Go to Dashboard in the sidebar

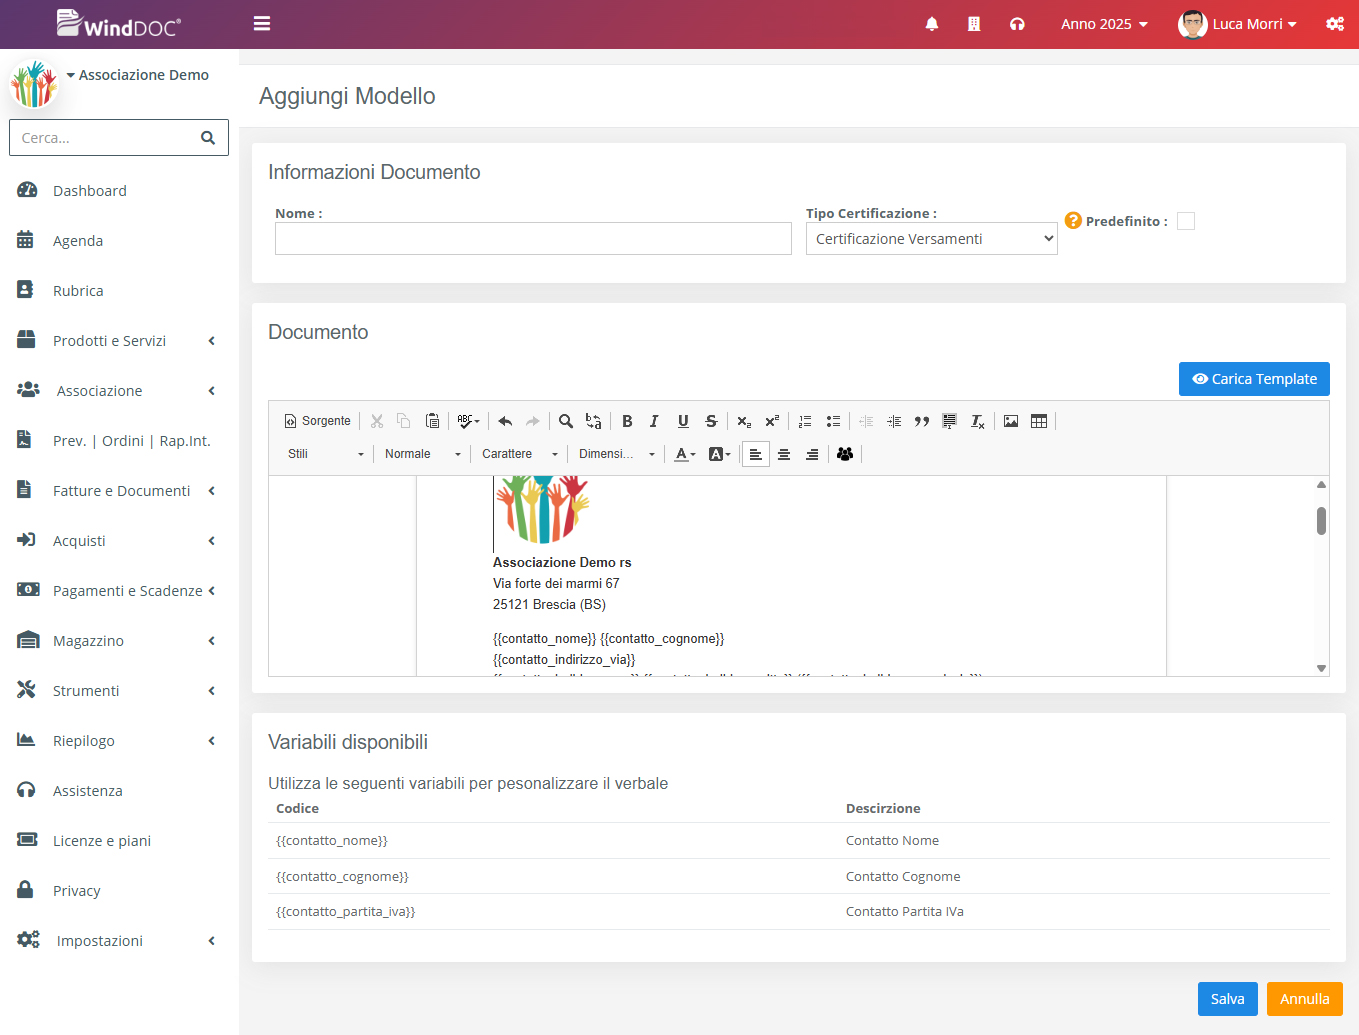(89, 191)
